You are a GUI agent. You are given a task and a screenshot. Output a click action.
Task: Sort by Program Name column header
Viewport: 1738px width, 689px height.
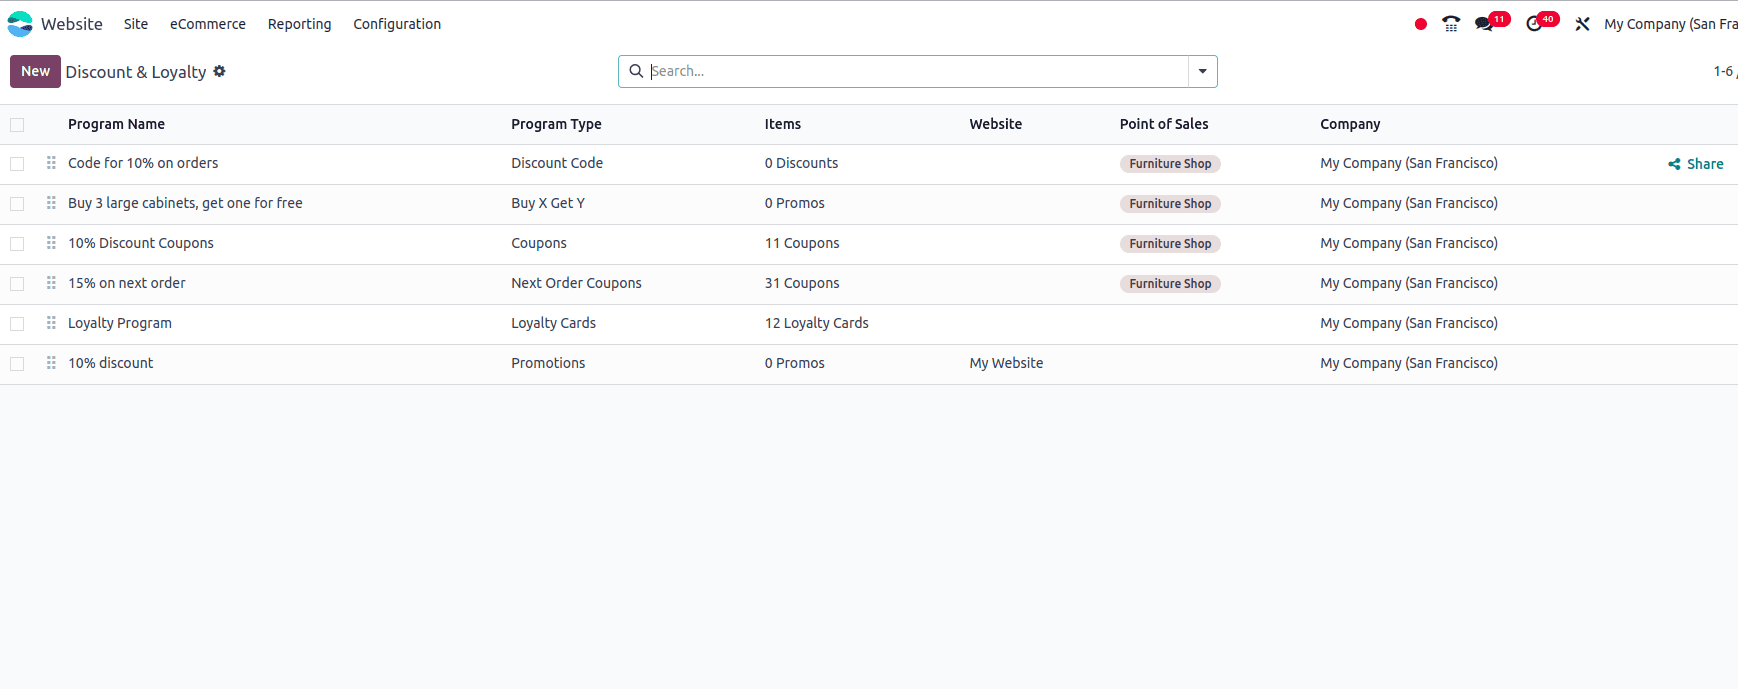116,124
